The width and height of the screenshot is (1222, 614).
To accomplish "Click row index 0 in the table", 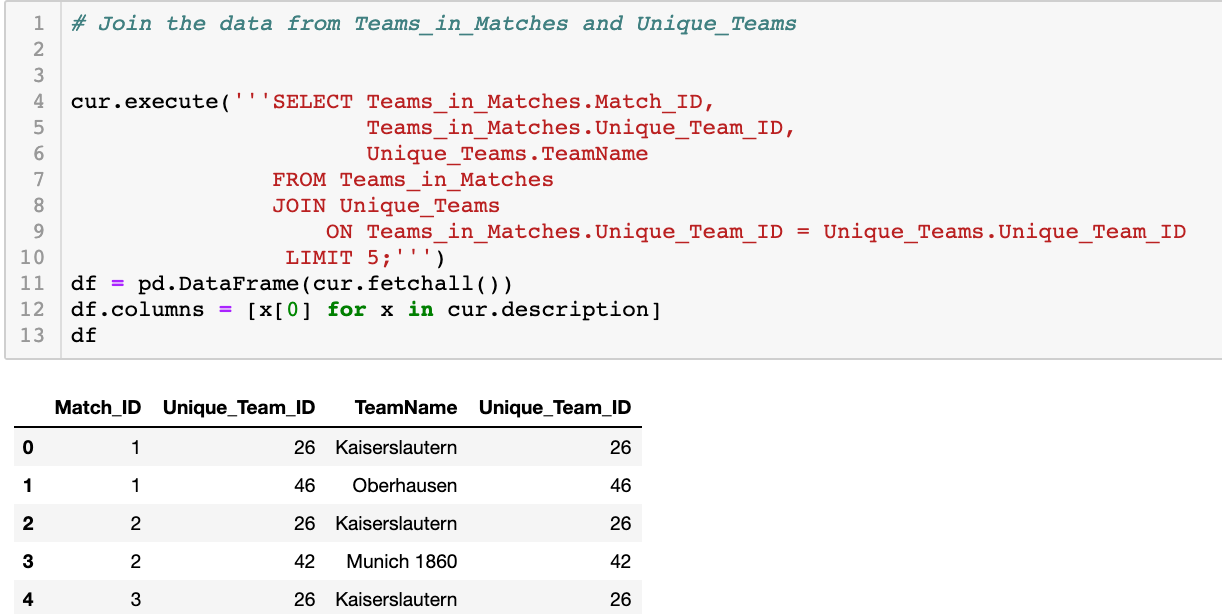I will tap(27, 447).
